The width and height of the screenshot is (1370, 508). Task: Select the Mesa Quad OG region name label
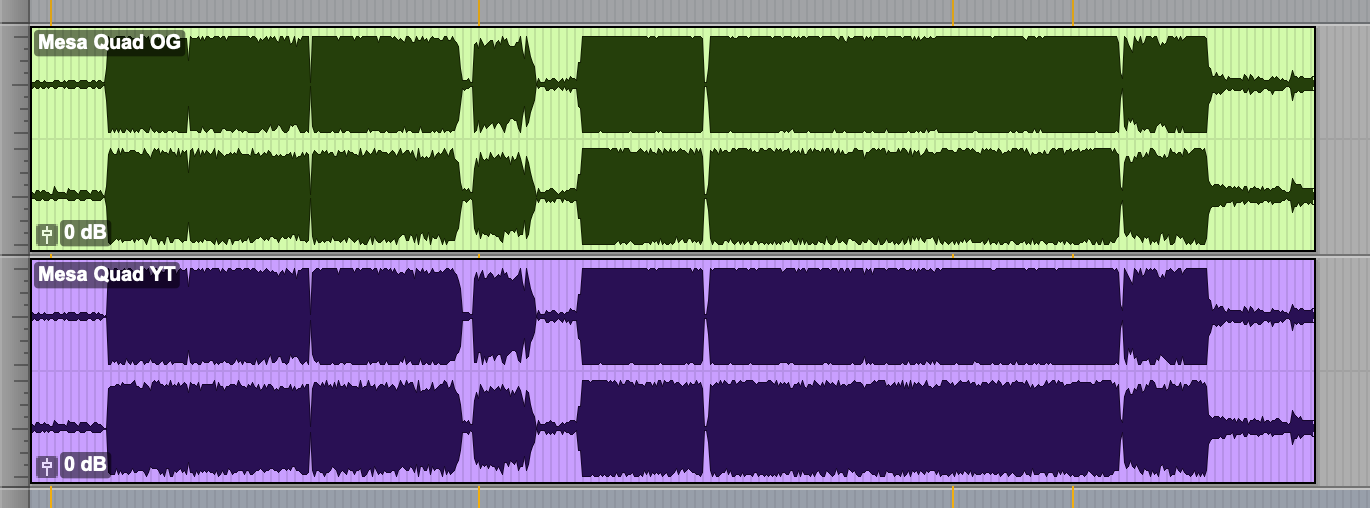109,43
